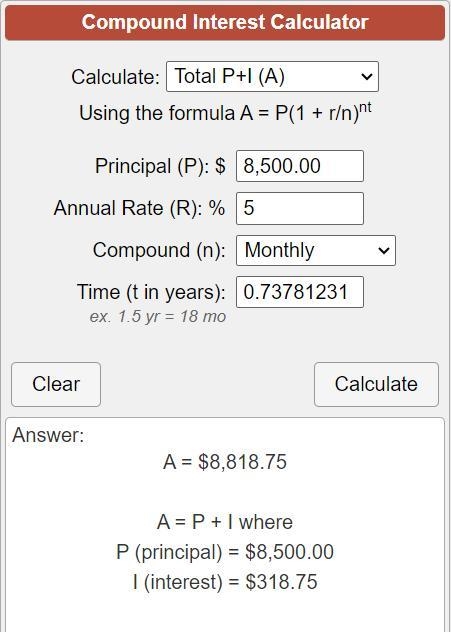Focus the Annual Rate (R) input field
451x632 pixels.
pyautogui.click(x=299, y=208)
